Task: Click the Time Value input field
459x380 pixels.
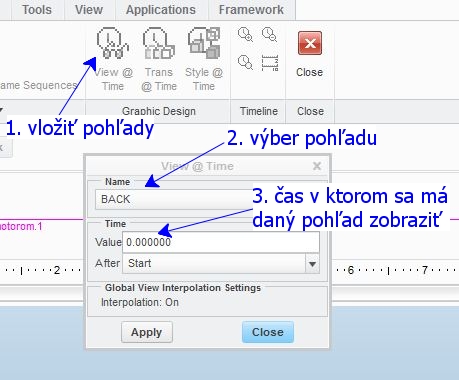Action: pos(221,242)
